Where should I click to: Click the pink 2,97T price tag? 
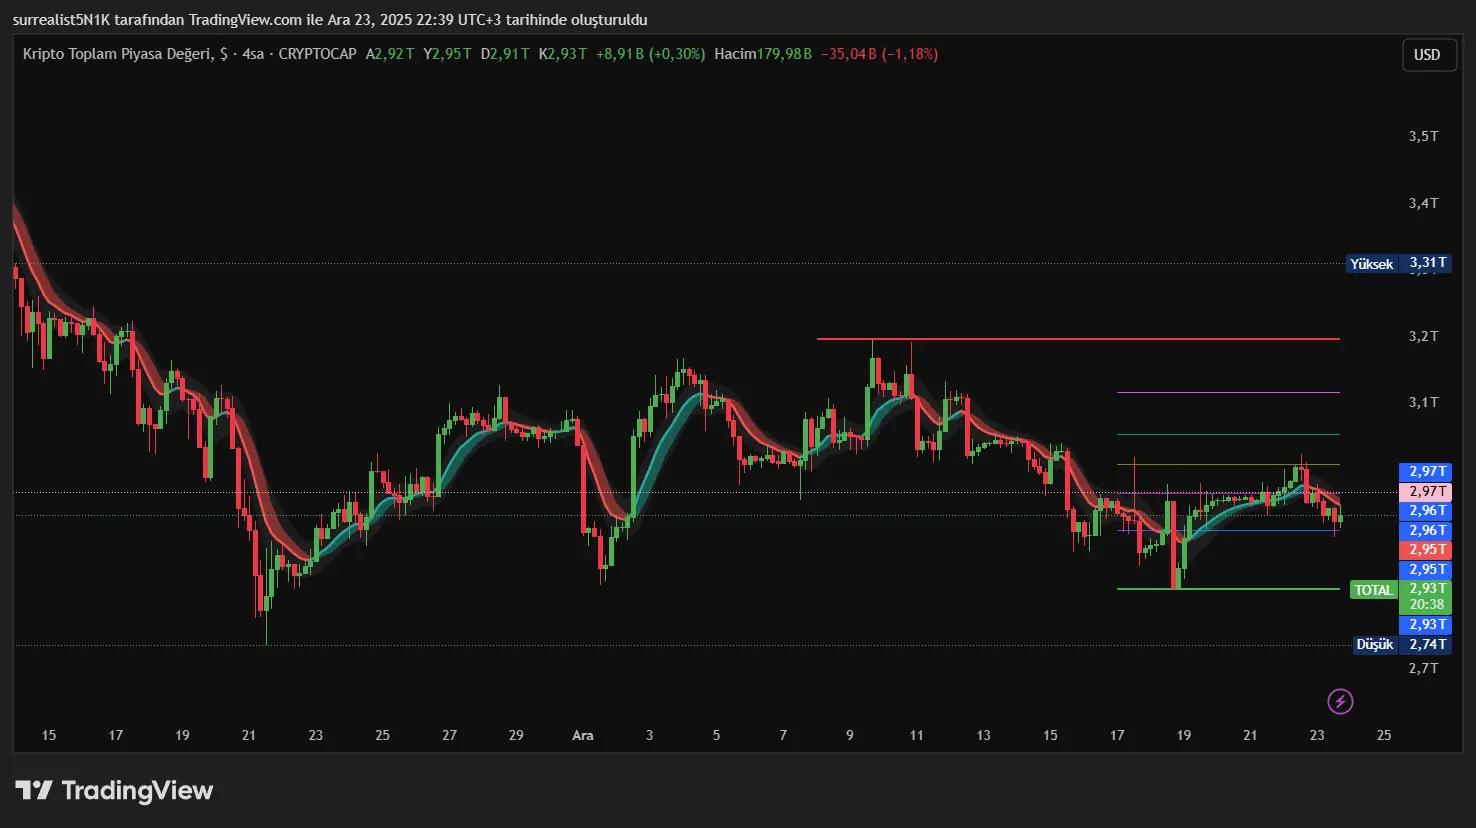[1427, 491]
